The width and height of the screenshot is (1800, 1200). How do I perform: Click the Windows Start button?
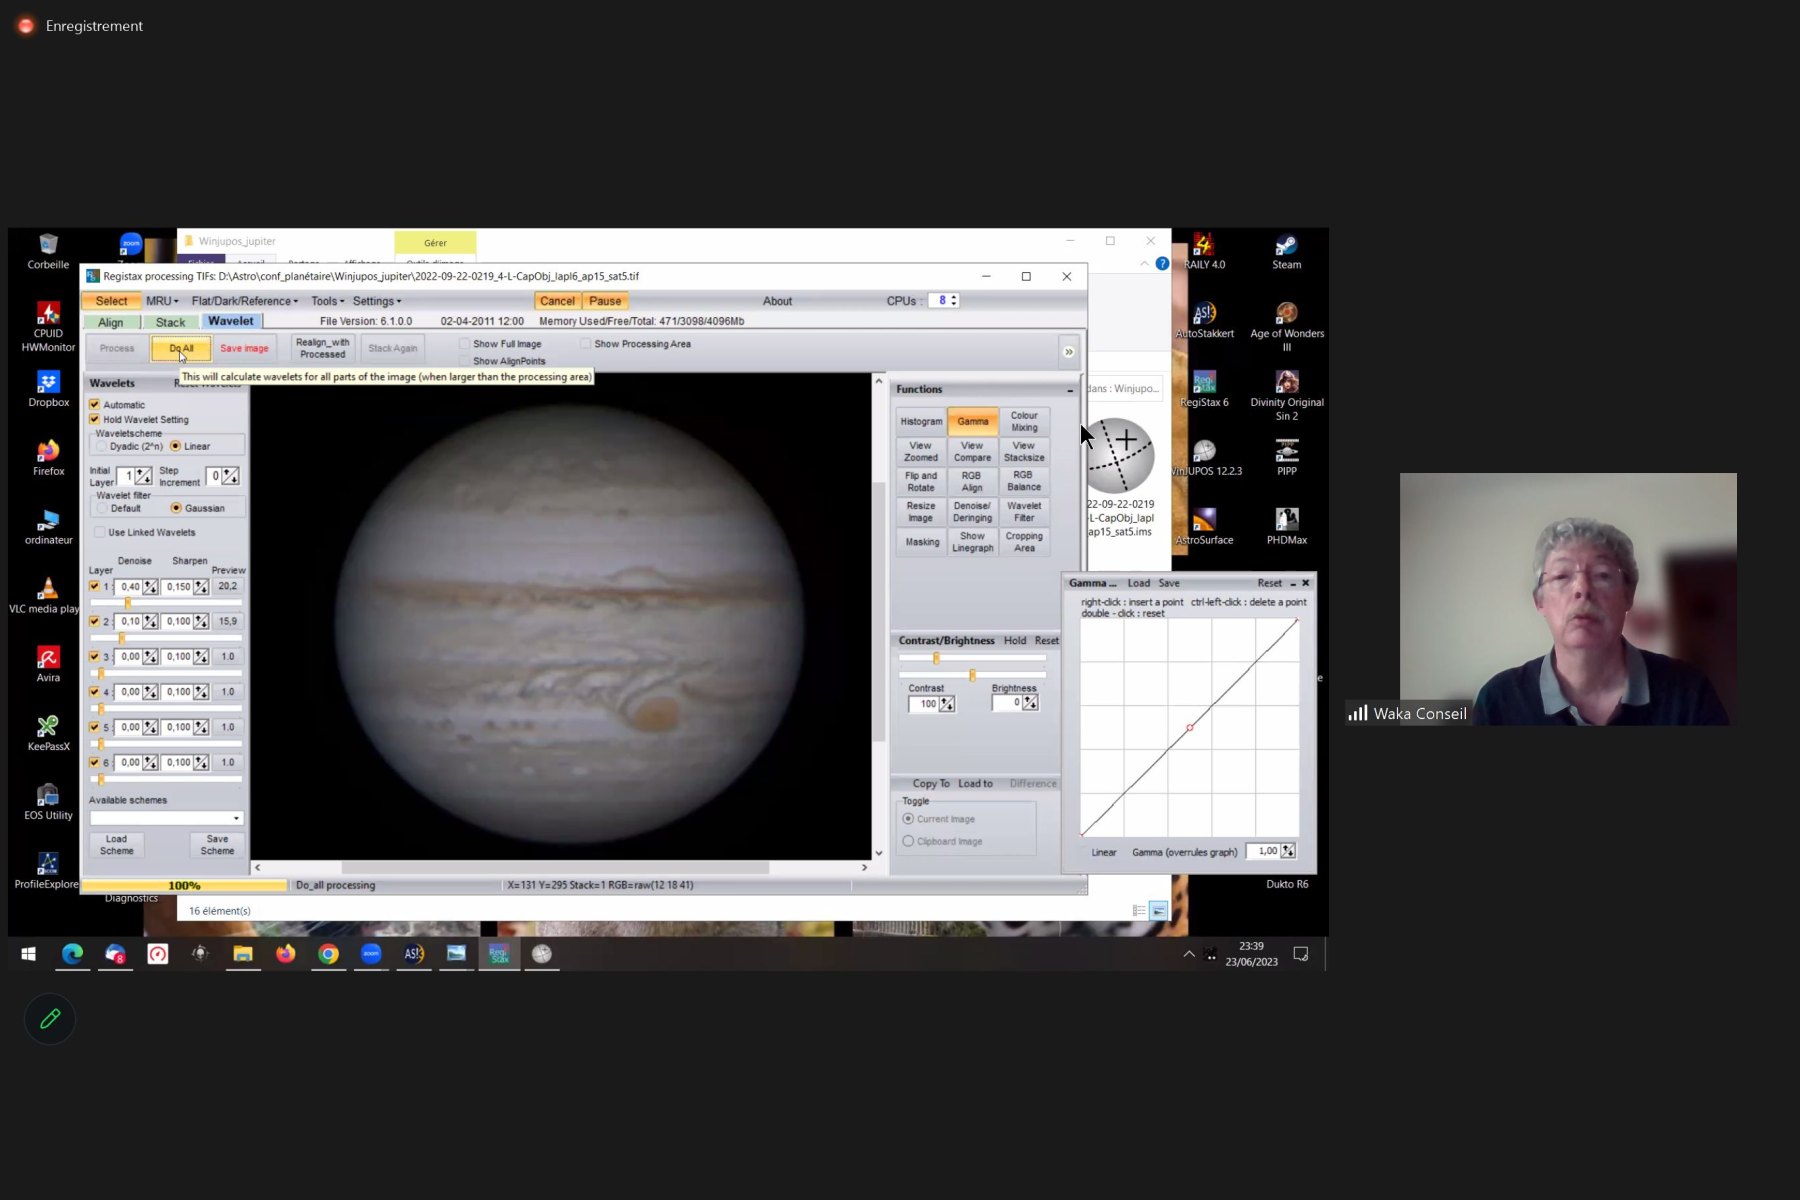coord(29,954)
